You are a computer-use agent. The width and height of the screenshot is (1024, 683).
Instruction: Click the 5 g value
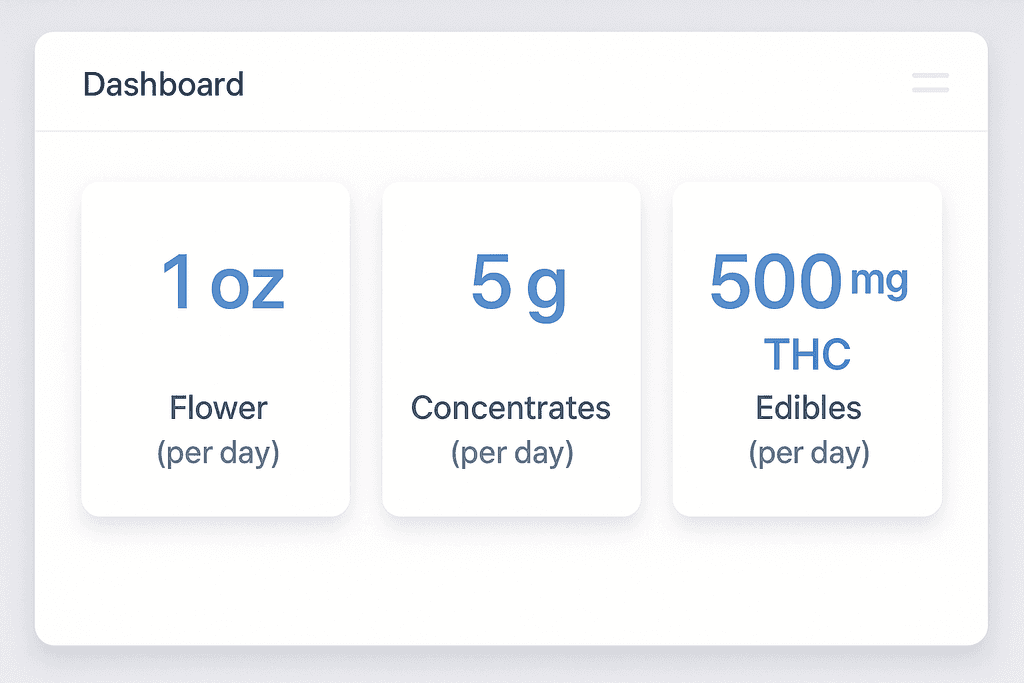pyautogui.click(x=518, y=283)
